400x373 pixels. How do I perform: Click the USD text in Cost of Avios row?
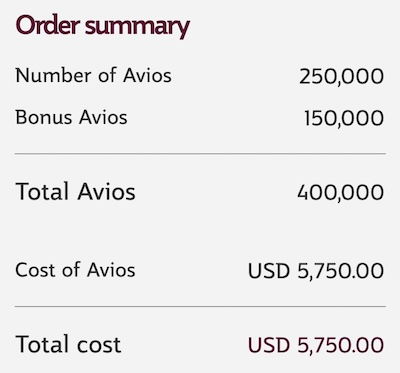click(x=269, y=271)
